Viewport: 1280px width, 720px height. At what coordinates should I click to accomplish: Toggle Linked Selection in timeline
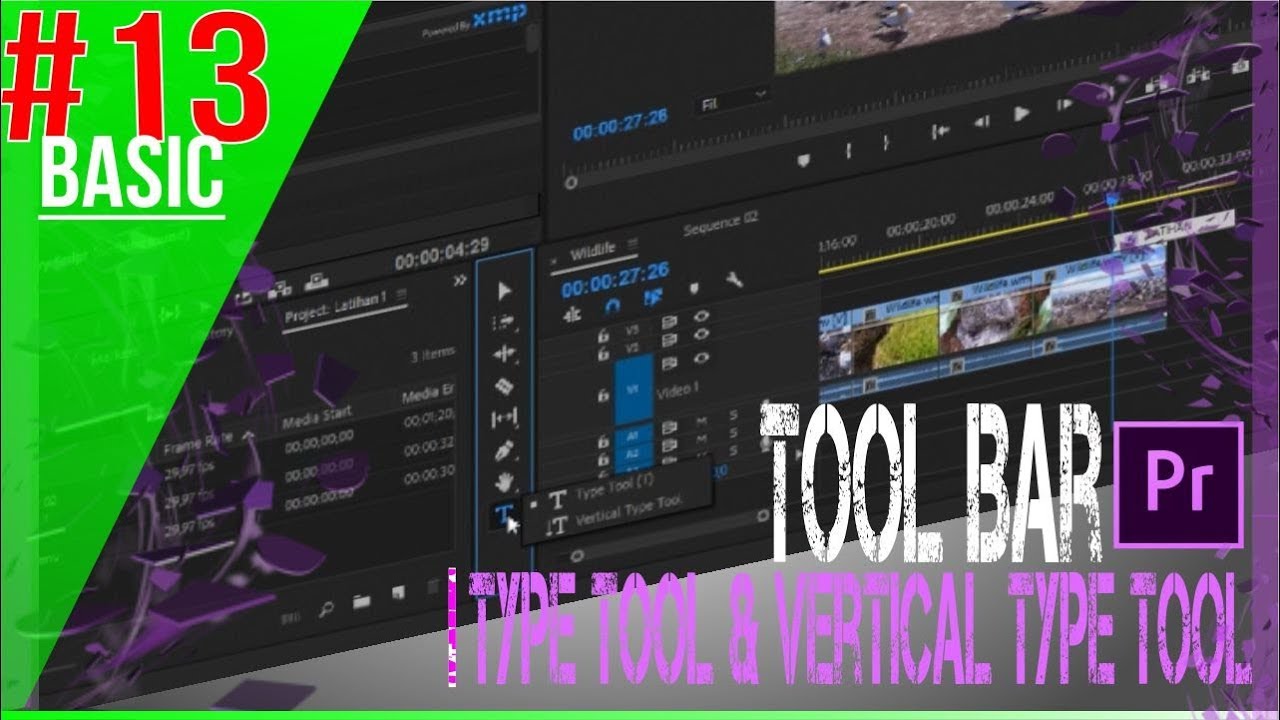click(654, 297)
